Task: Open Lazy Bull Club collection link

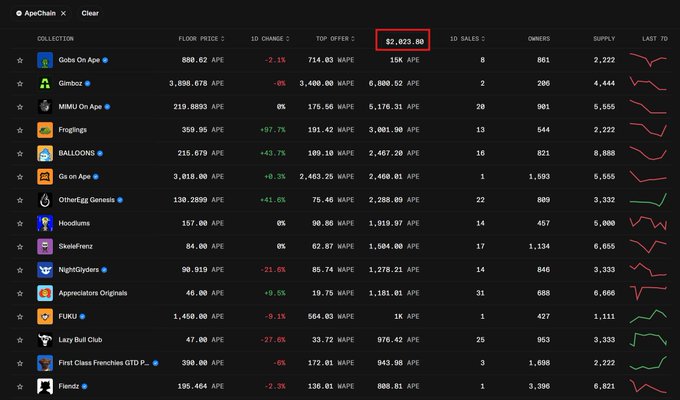Action: [80, 340]
